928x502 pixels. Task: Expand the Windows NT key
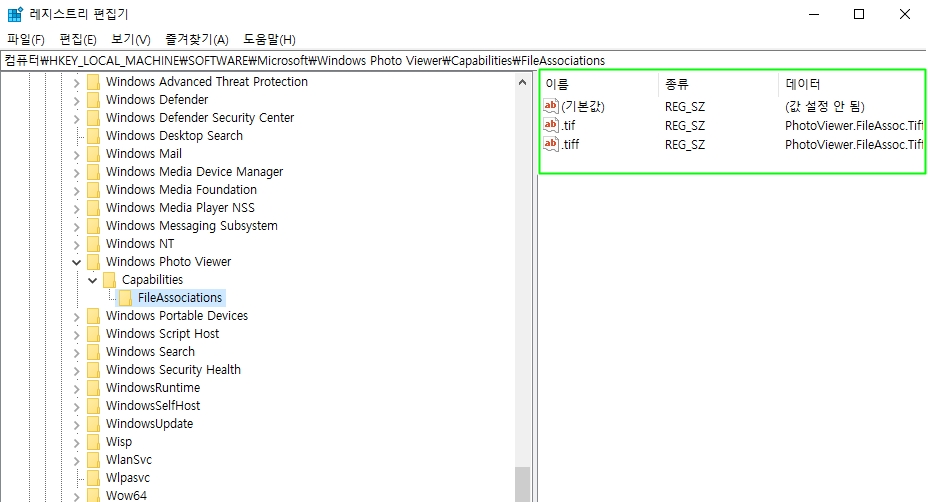[76, 245]
